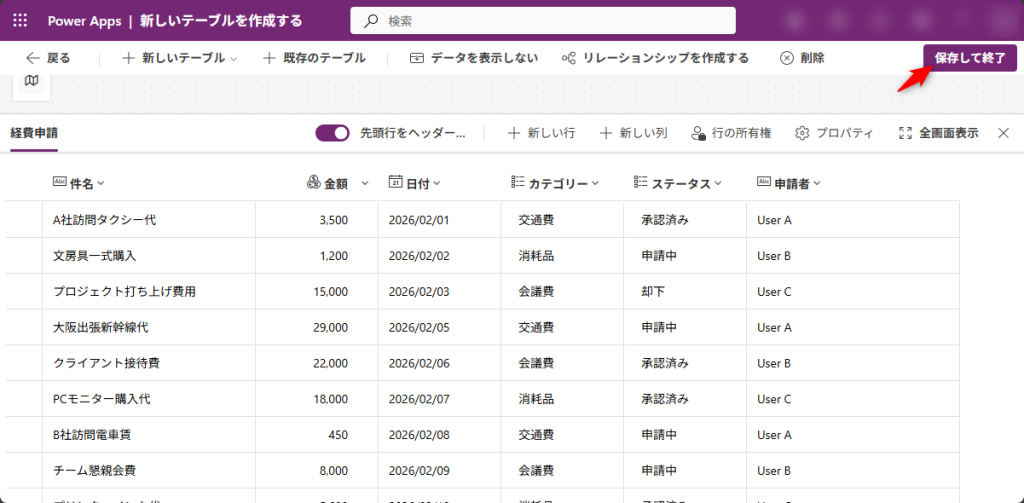Select cell プロジェクト打ち上げ費用

pyautogui.click(x=149, y=291)
